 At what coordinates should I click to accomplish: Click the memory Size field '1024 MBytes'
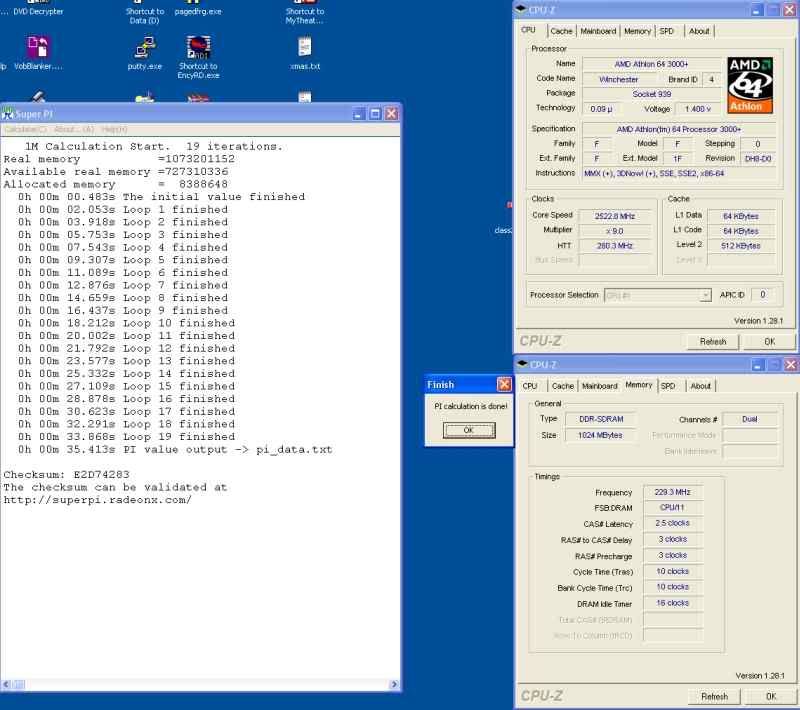[600, 436]
